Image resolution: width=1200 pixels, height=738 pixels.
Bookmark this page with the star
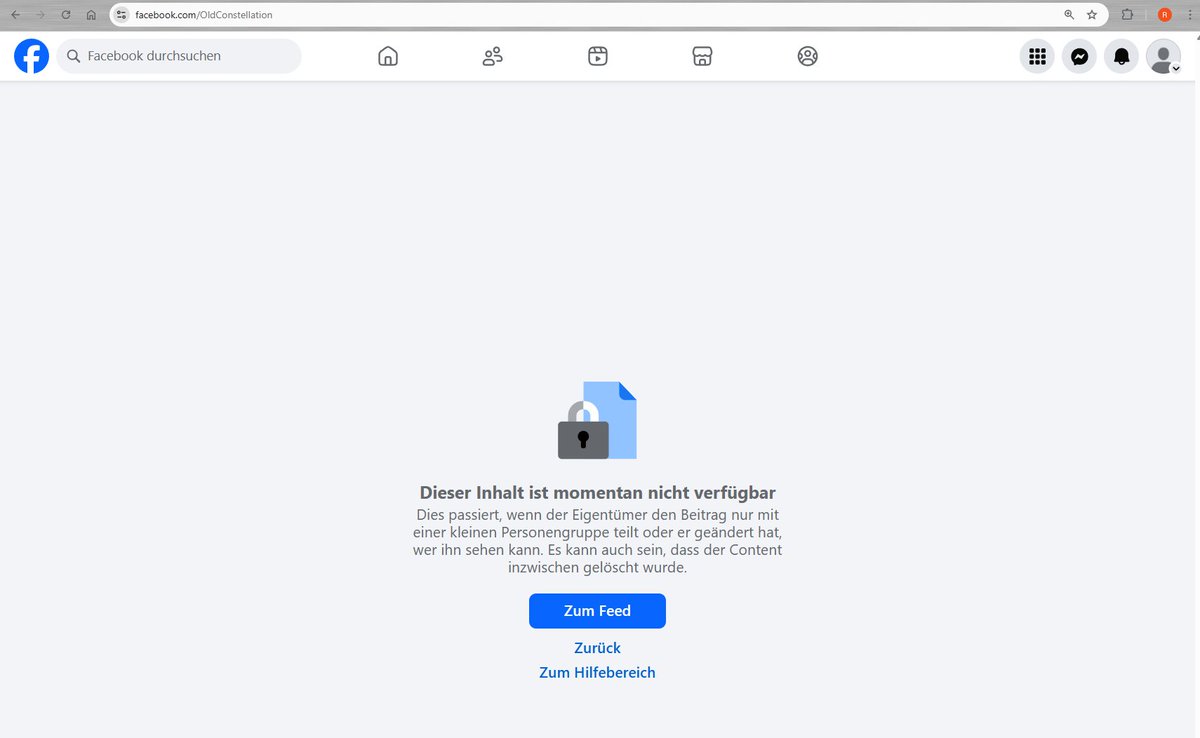click(x=1092, y=15)
